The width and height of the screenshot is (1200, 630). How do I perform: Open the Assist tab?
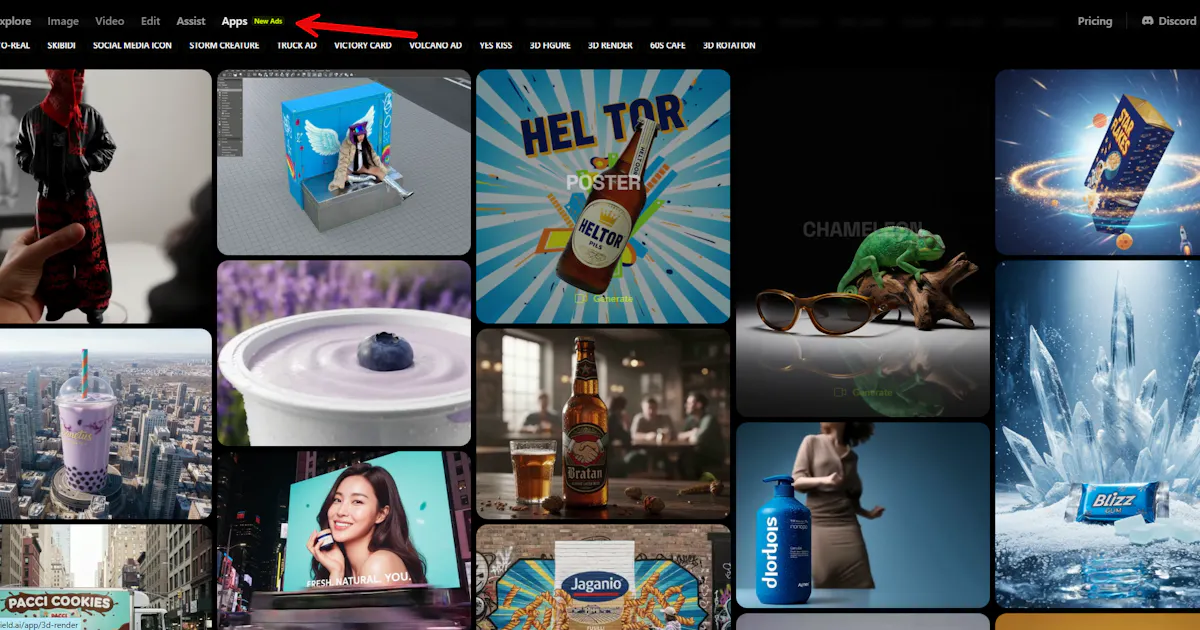click(191, 21)
